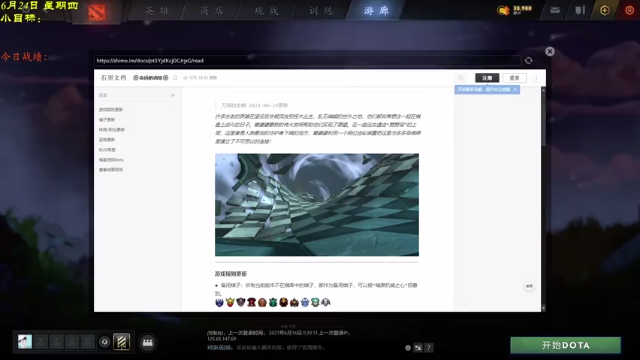Click the small round floating button at document right

pyautogui.click(x=529, y=286)
